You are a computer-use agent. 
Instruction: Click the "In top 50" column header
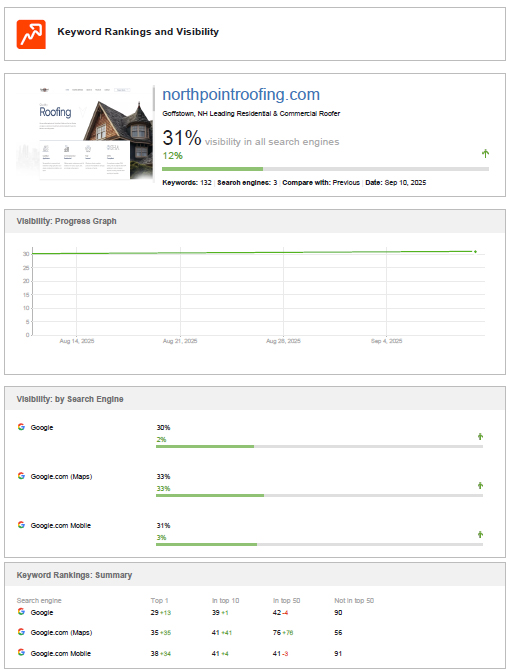pos(286,600)
